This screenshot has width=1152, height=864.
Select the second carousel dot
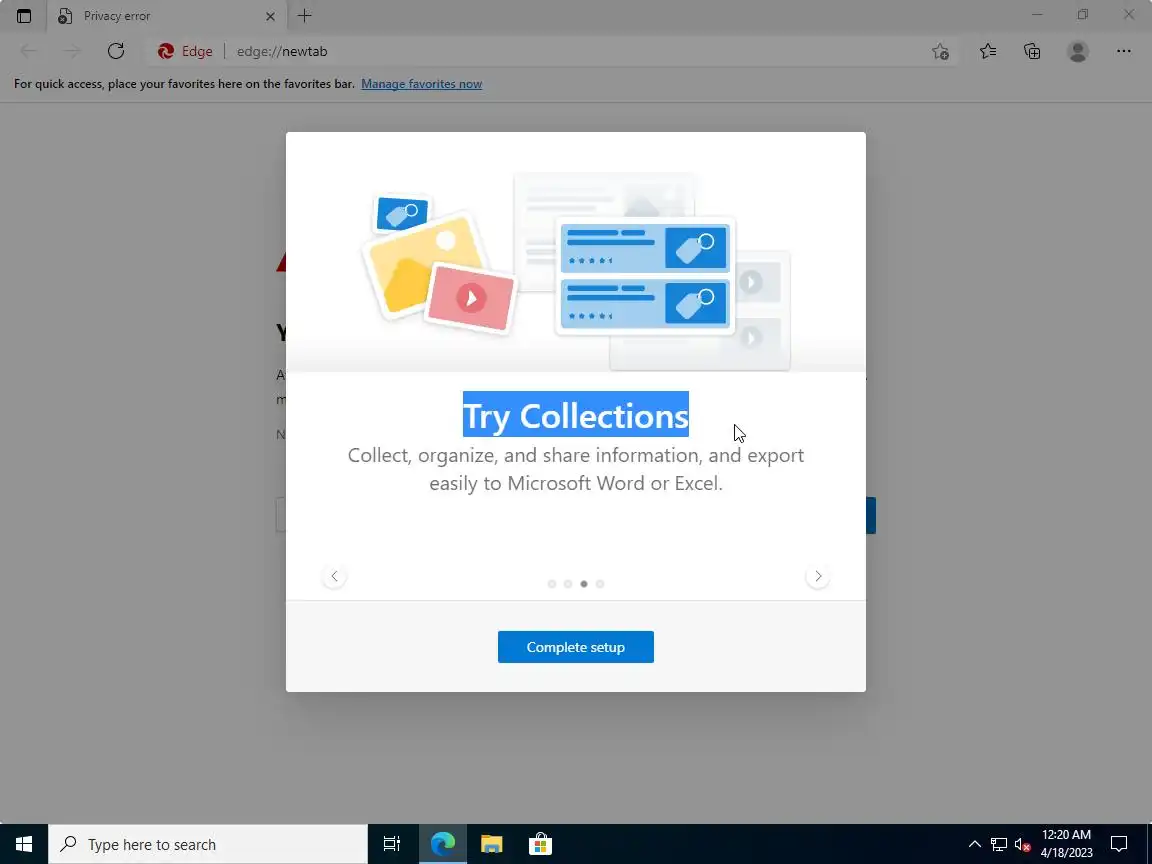[568, 584]
